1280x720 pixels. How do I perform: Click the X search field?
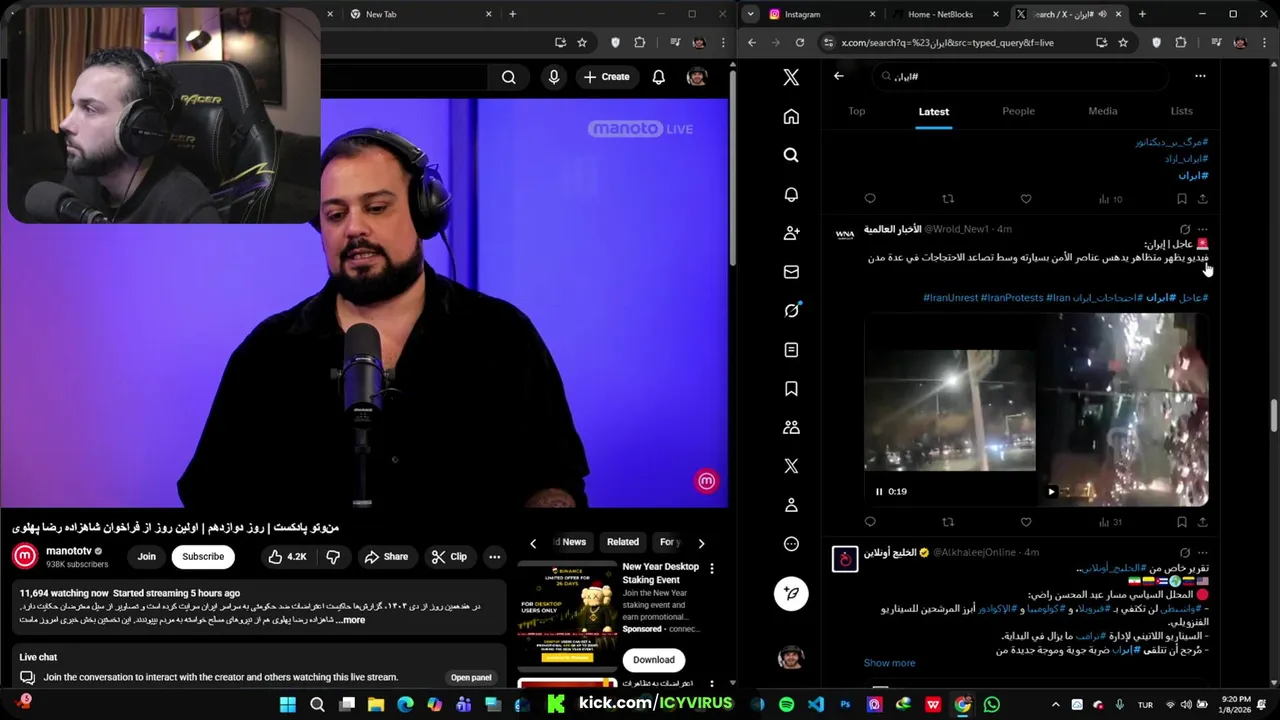click(x=1020, y=76)
